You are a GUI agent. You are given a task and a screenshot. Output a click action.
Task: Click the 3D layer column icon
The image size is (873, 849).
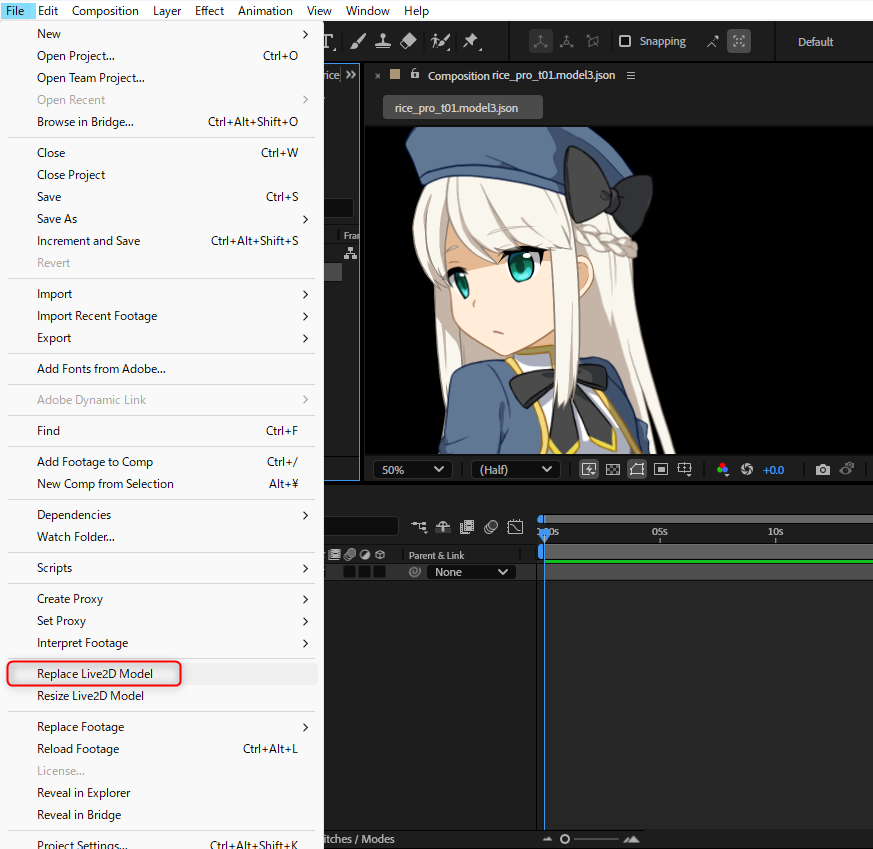pyautogui.click(x=380, y=554)
